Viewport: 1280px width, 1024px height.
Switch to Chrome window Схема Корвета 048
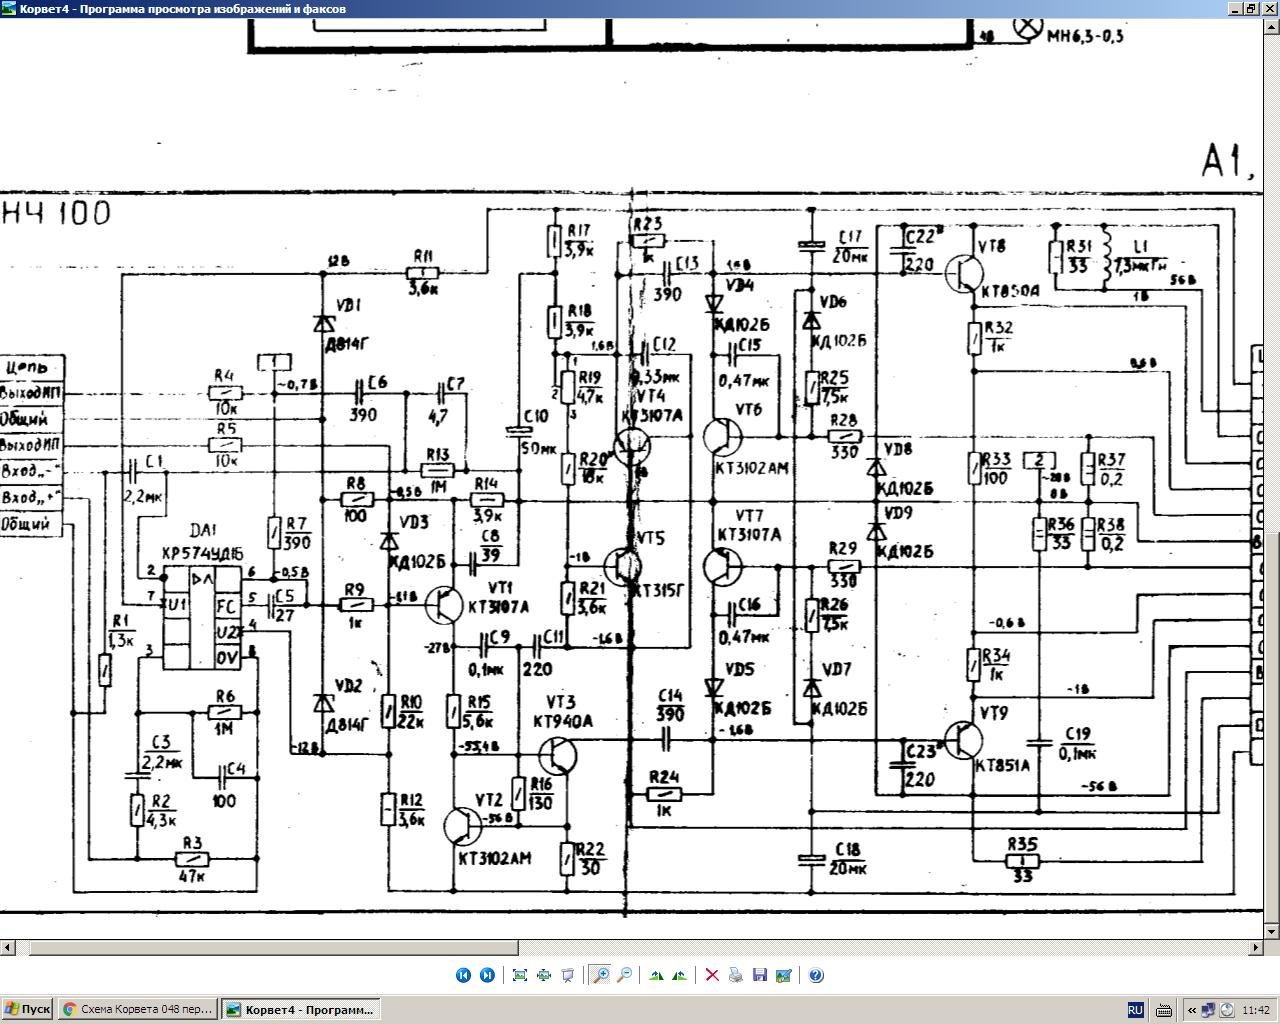pos(137,1010)
